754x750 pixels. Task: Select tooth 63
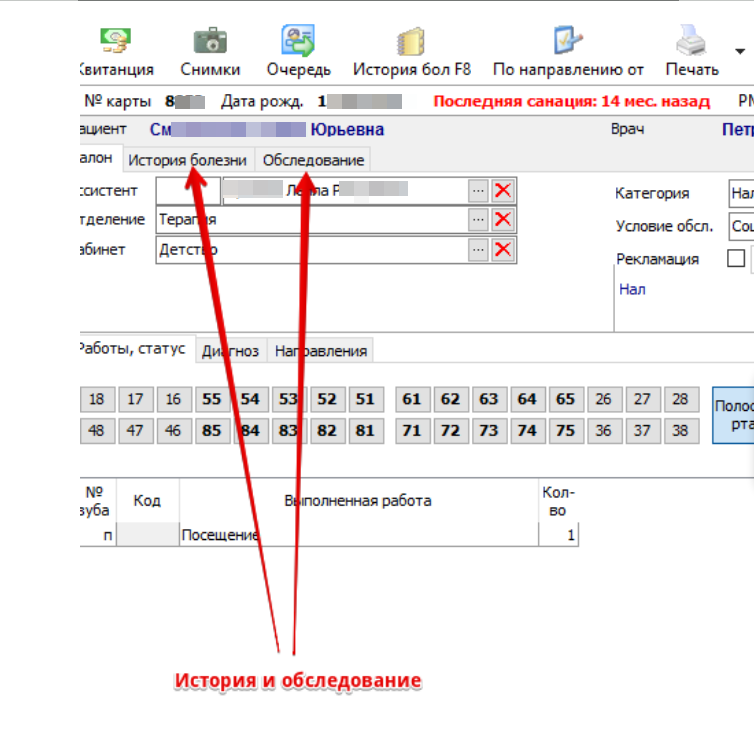click(490, 399)
